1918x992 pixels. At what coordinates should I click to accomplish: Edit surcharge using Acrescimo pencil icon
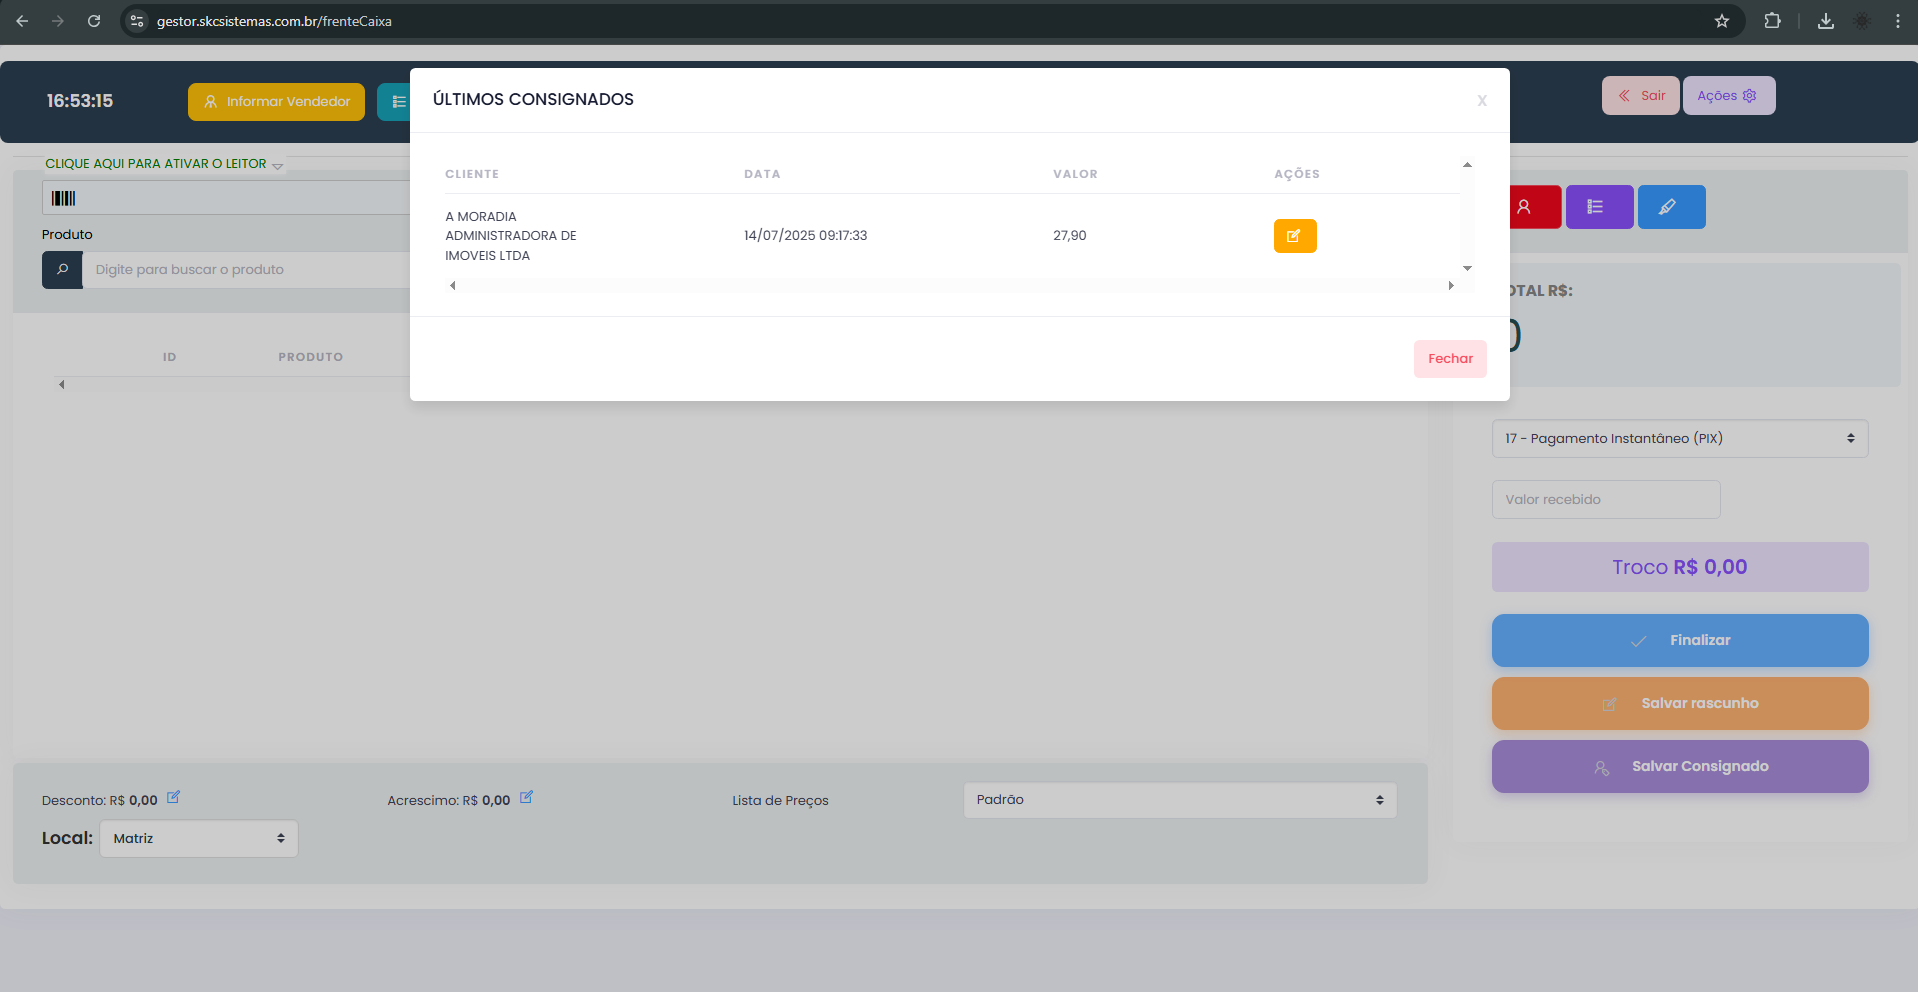pos(526,798)
